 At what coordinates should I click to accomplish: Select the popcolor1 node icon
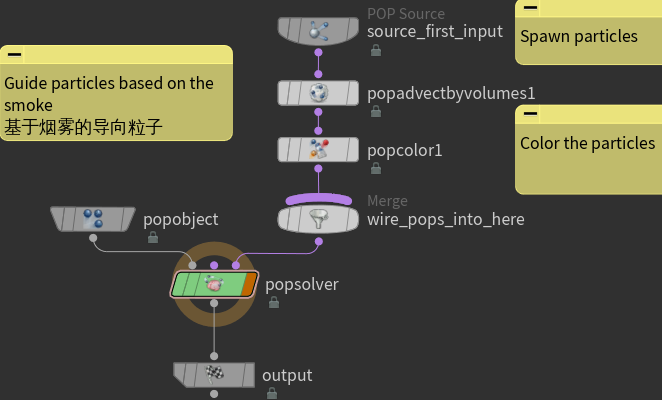click(x=318, y=150)
